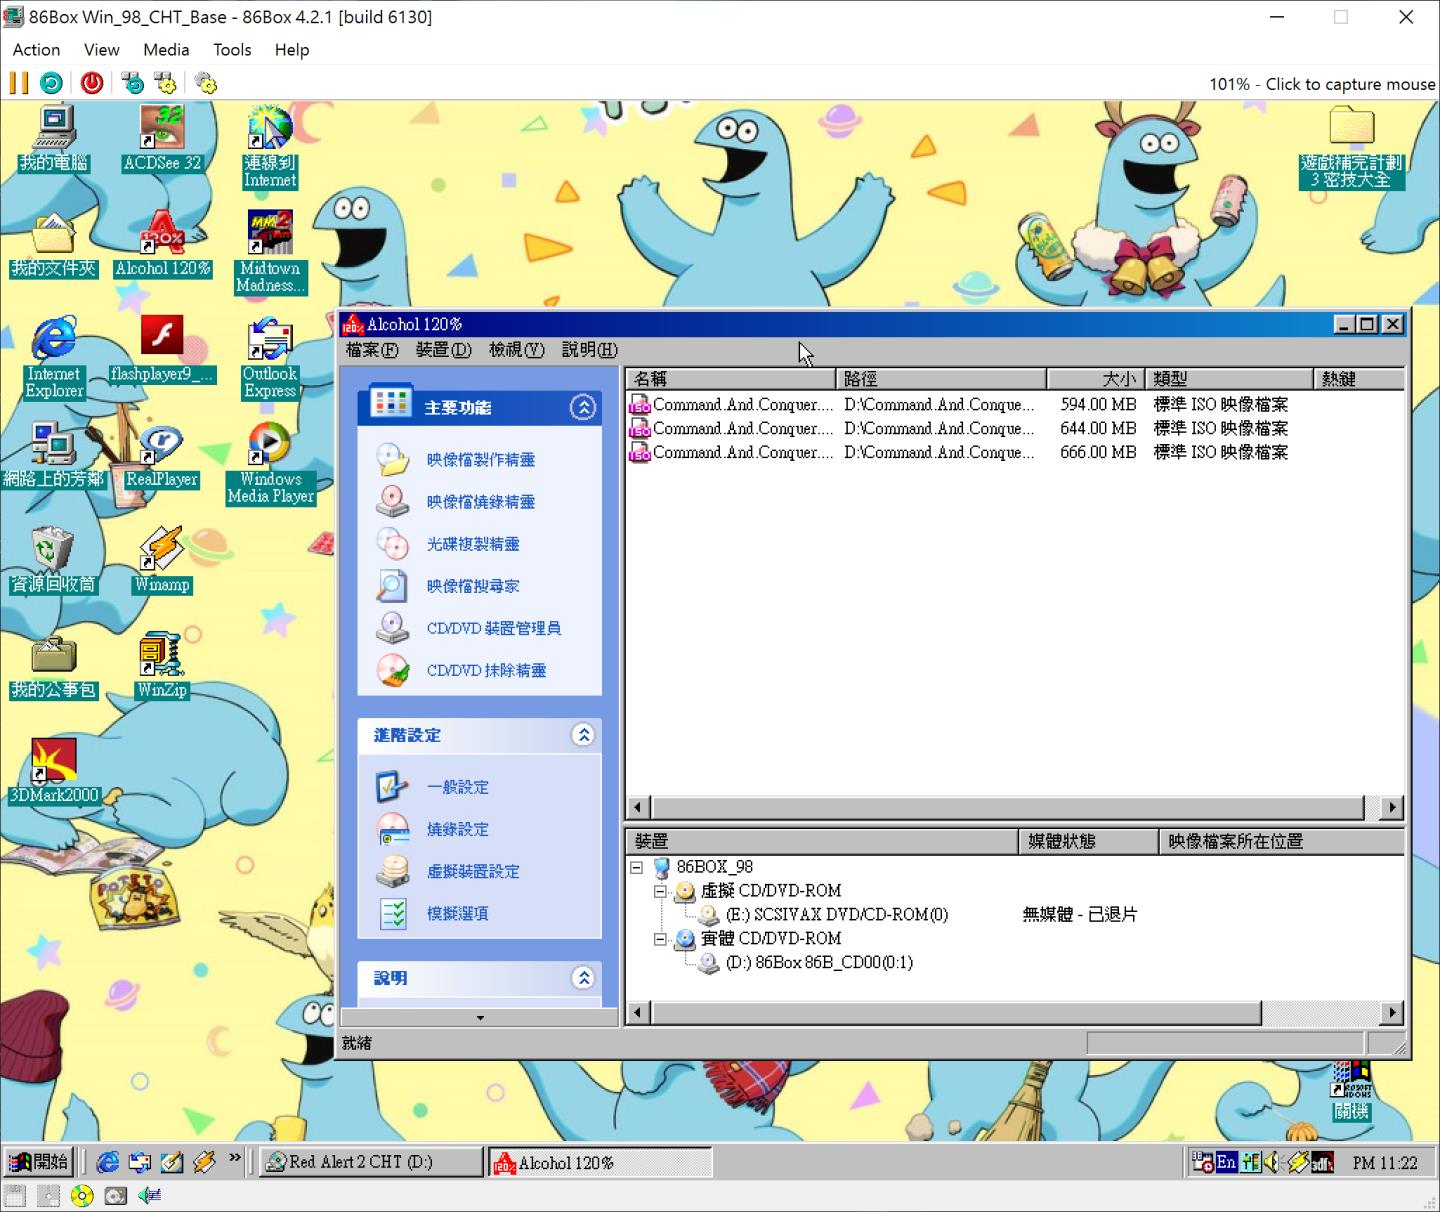
Task: Start the 光碟複製精靈 disc copy wizard
Action: (x=473, y=544)
